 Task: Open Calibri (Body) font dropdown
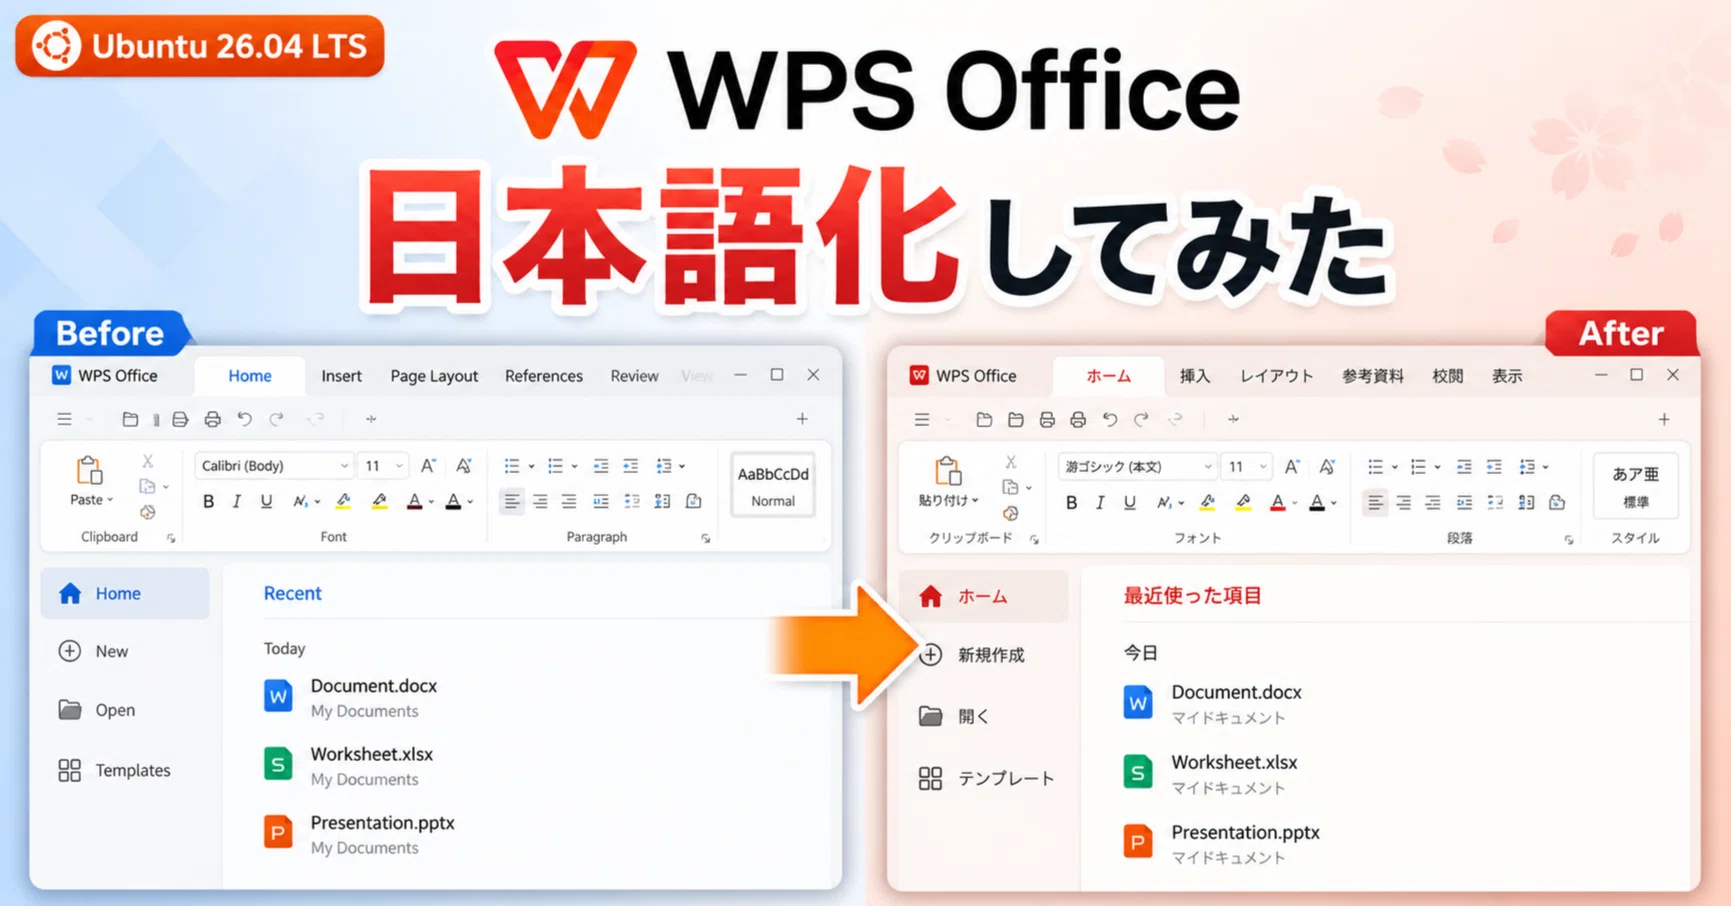click(x=275, y=466)
